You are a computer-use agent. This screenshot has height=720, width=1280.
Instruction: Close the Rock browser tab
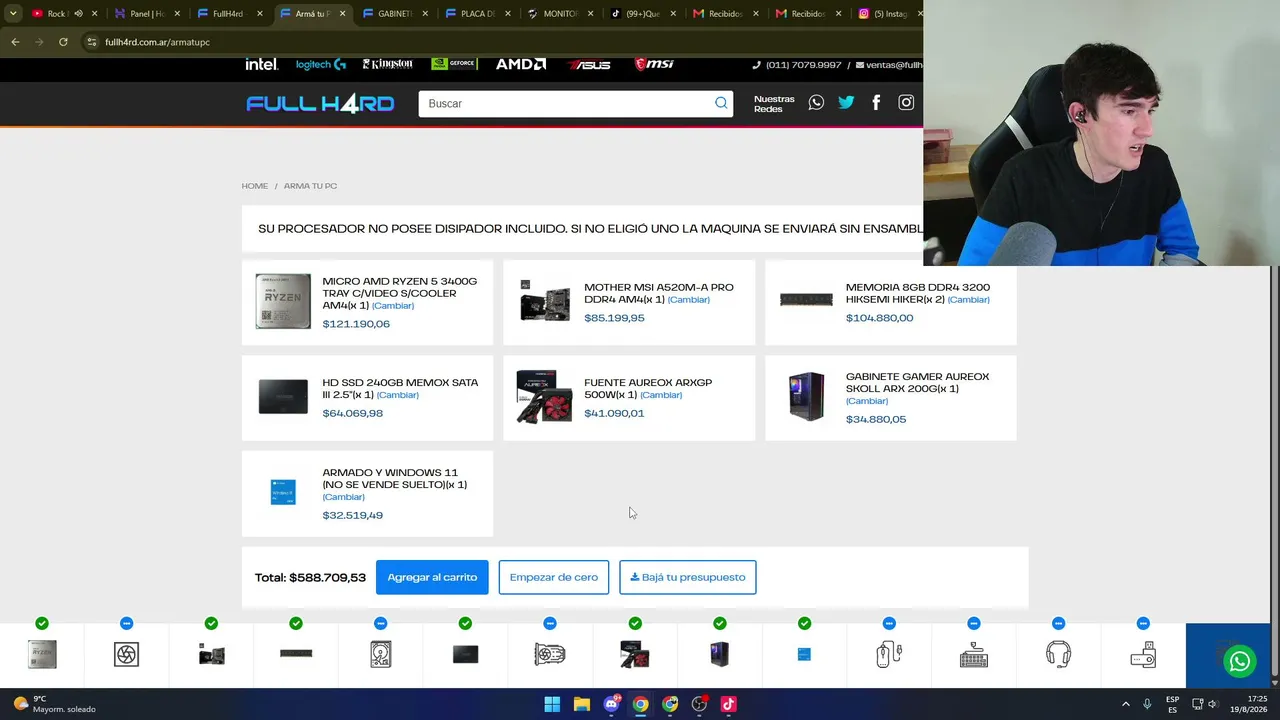pyautogui.click(x=95, y=14)
